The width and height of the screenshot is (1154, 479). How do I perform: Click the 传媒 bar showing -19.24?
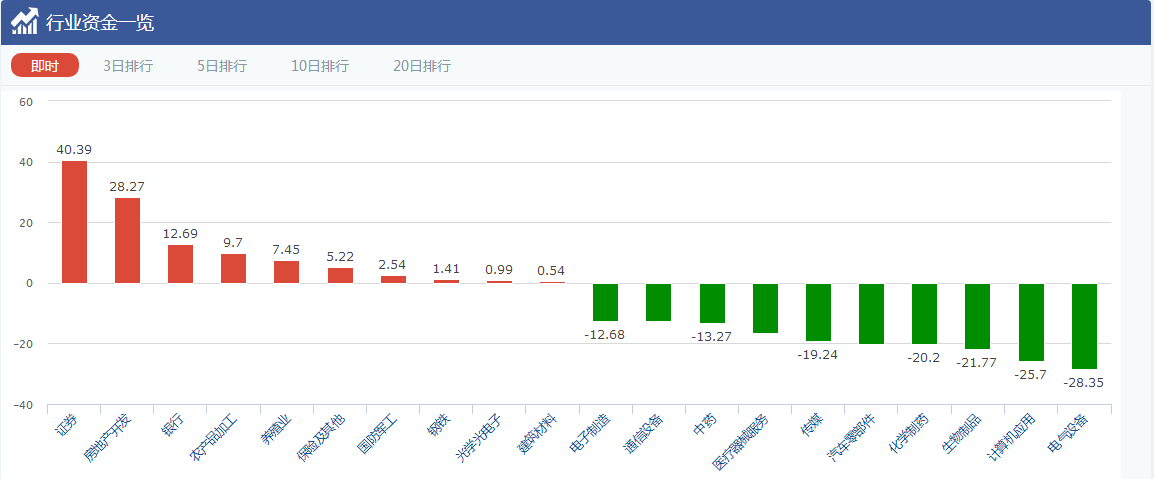(x=818, y=312)
